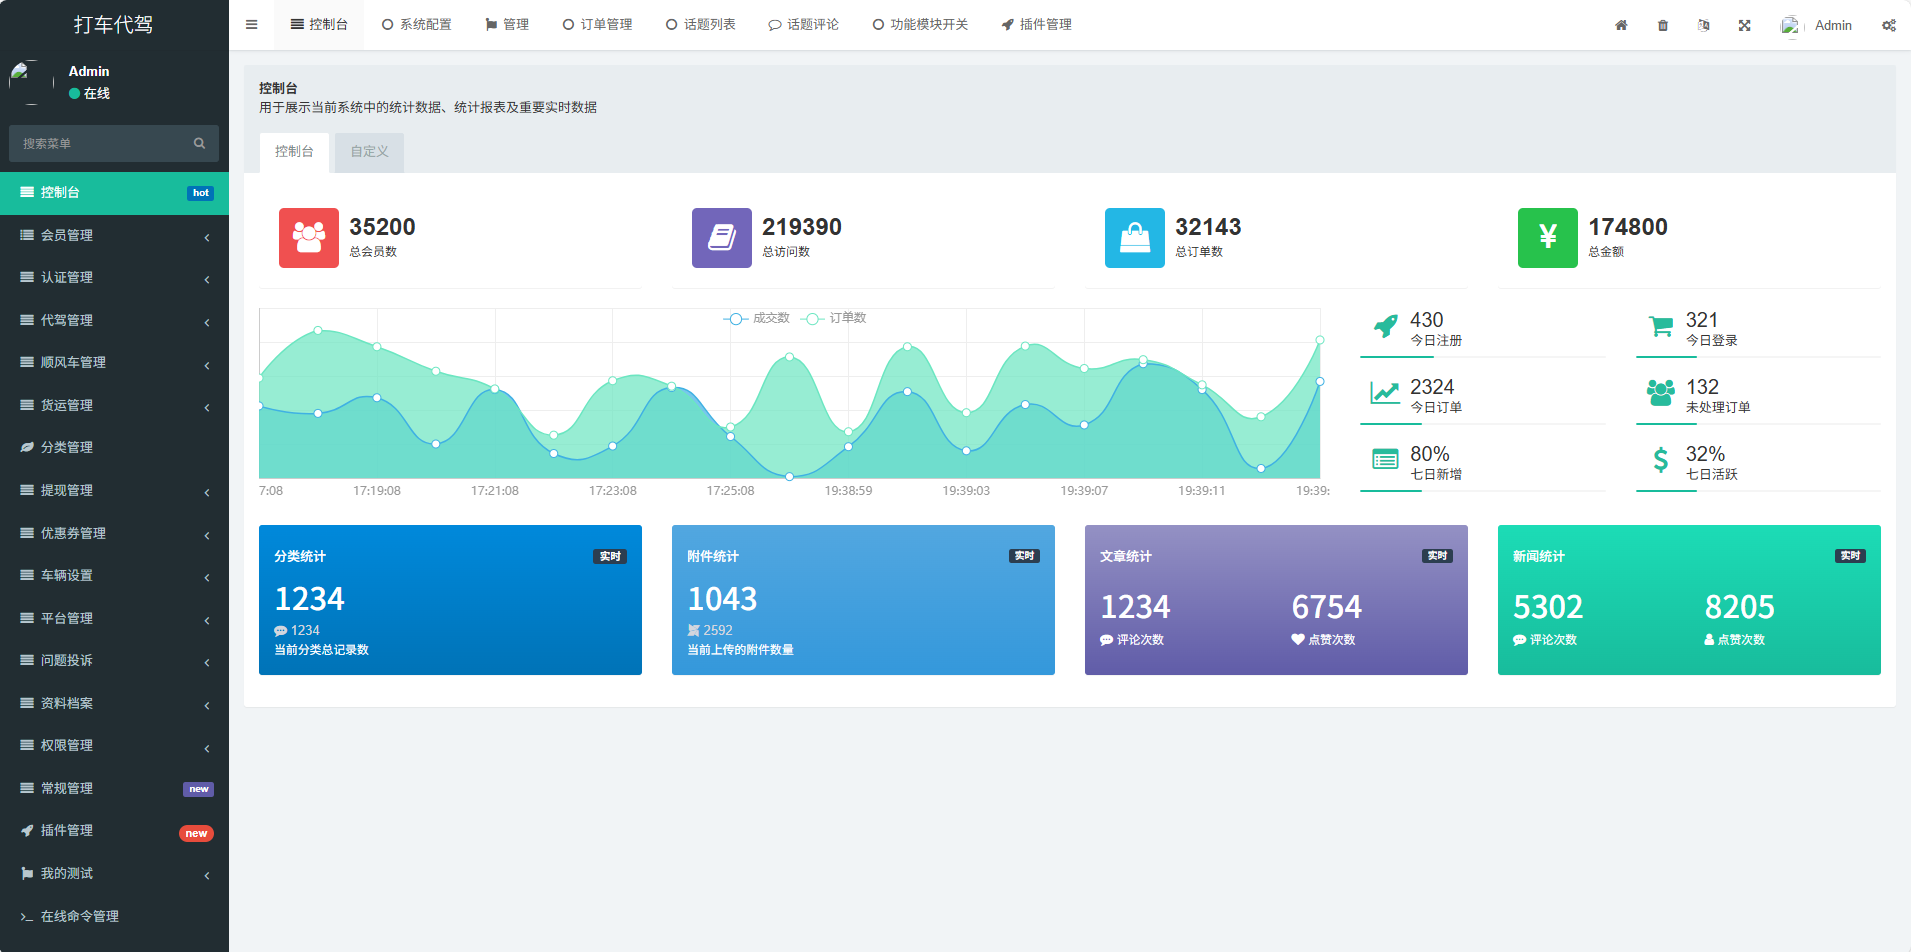
Task: Select the 控制台 content tab
Action: point(294,152)
